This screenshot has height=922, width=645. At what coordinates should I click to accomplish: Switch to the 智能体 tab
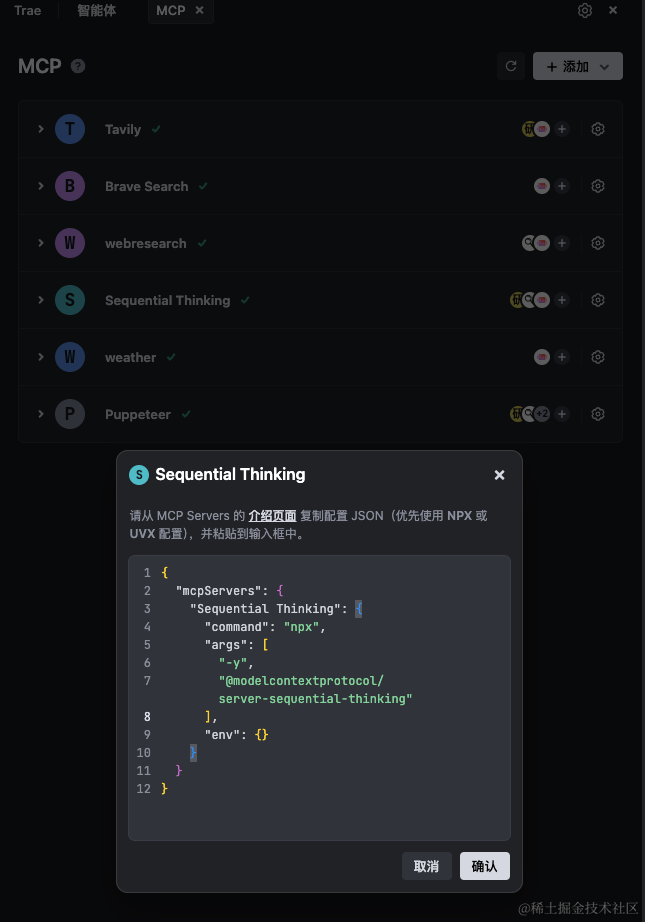coord(96,11)
